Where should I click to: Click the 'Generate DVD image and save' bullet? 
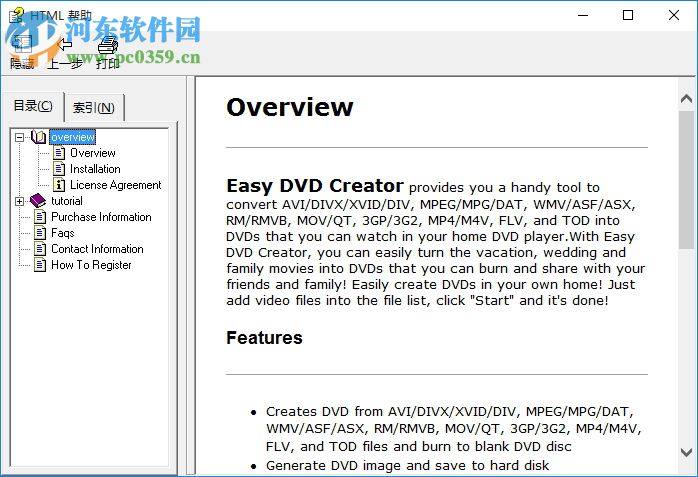click(407, 465)
